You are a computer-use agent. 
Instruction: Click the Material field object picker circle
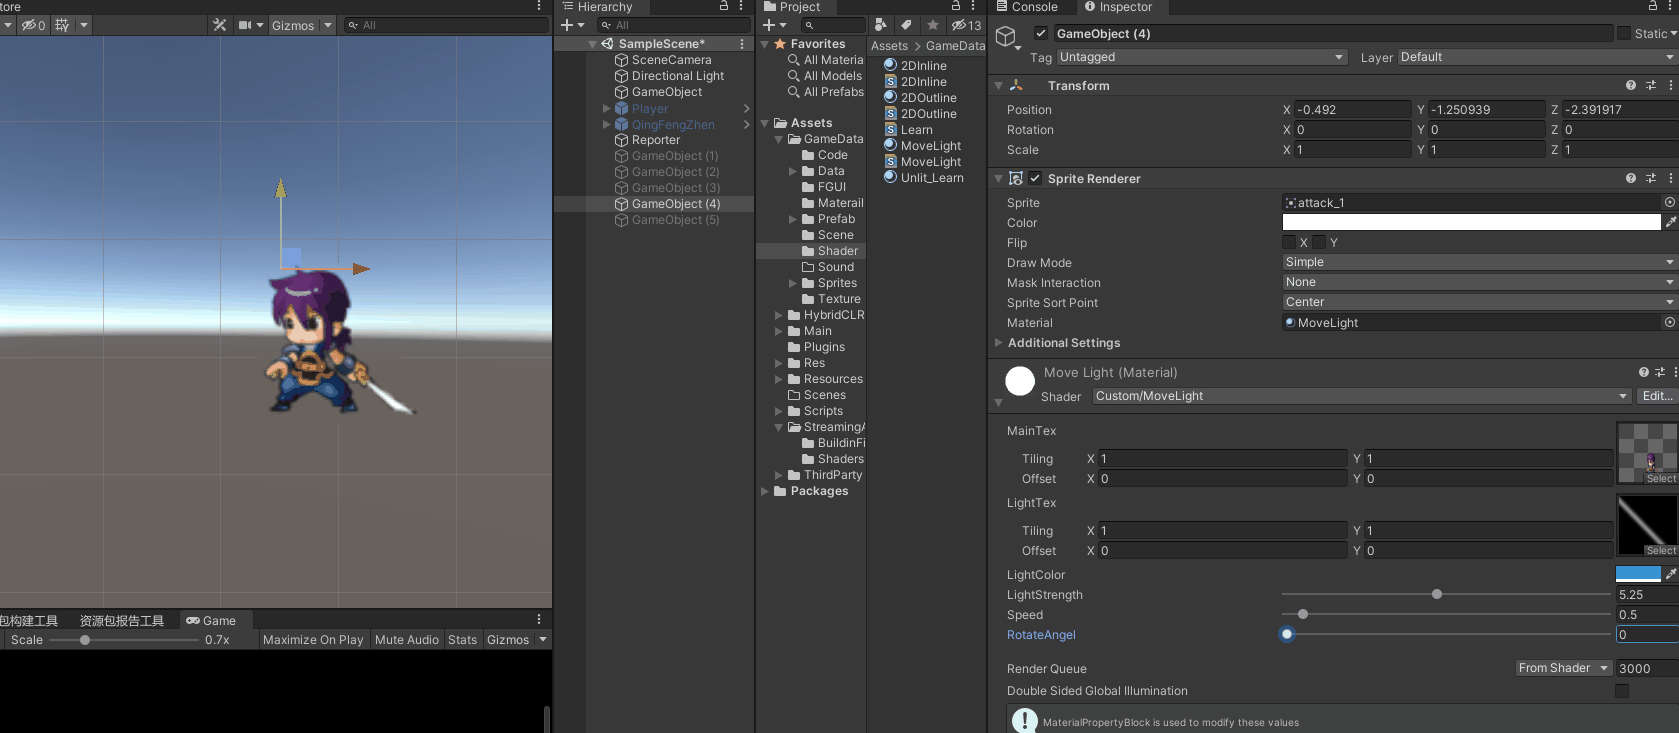click(1669, 322)
